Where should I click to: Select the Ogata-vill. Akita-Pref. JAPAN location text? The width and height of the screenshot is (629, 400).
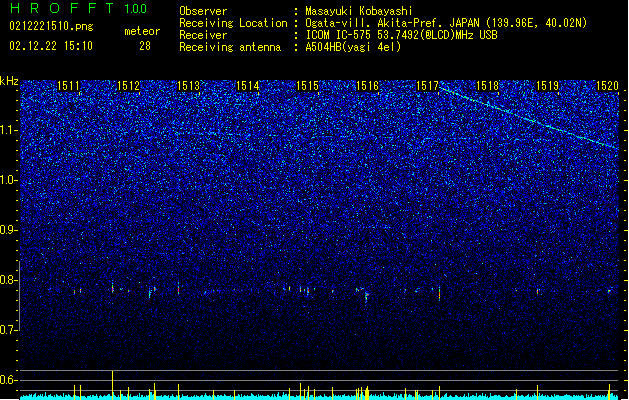coord(446,23)
